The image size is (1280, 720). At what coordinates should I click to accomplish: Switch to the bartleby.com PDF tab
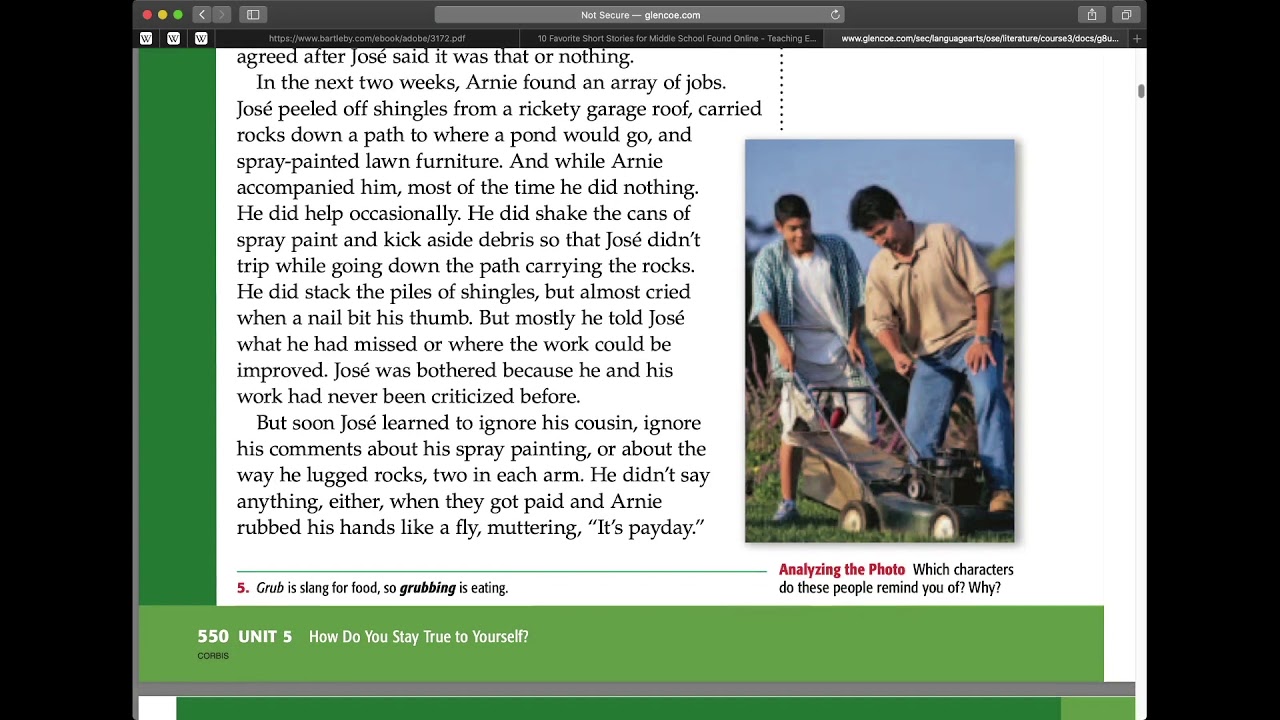click(x=367, y=39)
